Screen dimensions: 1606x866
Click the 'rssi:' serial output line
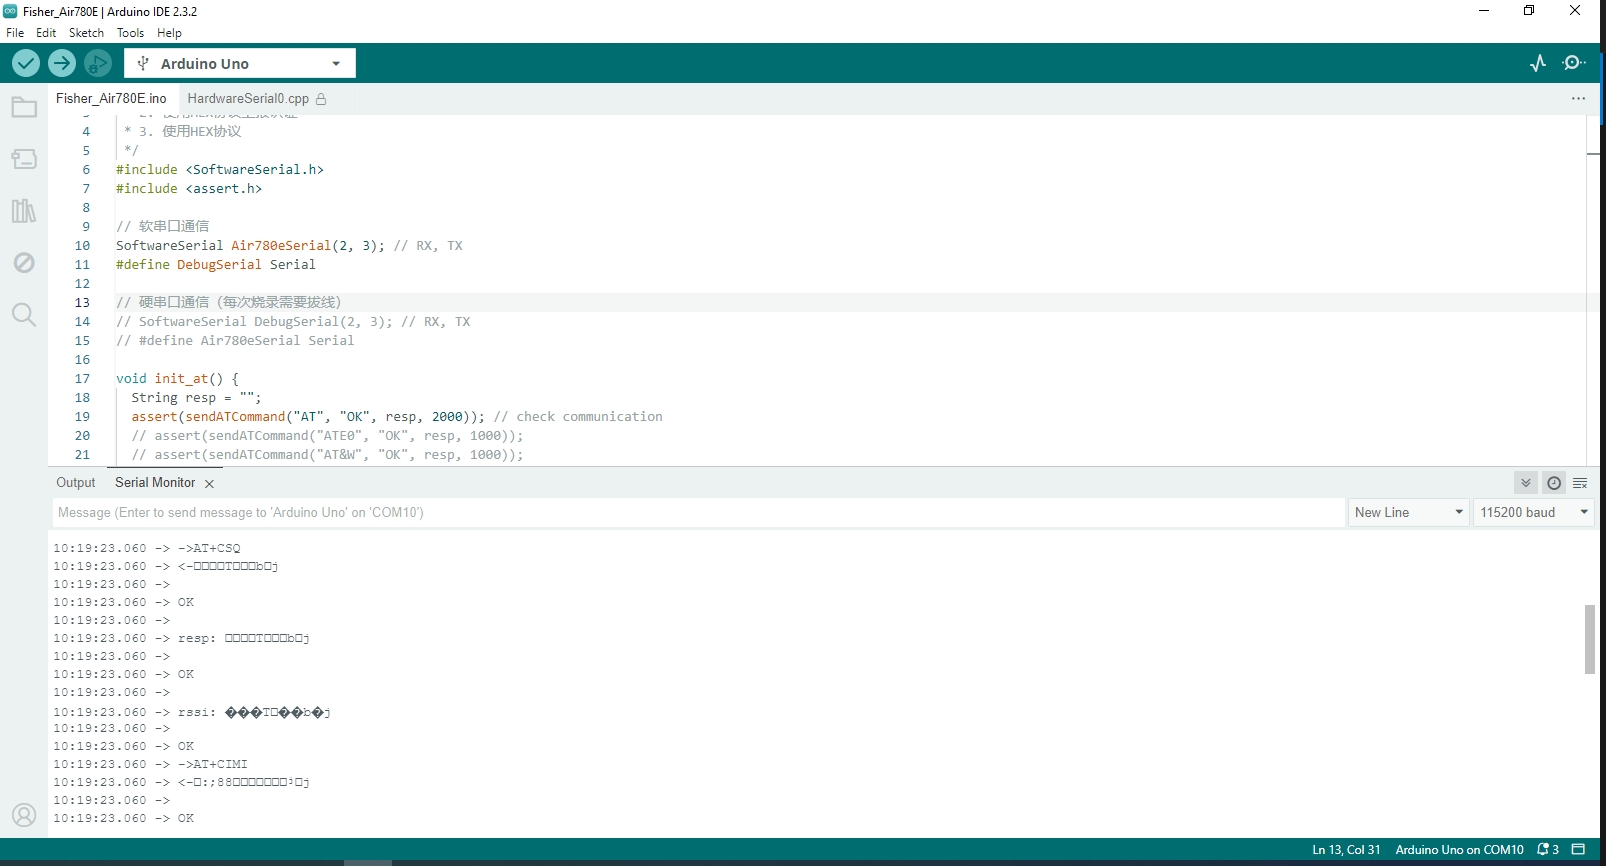point(192,712)
